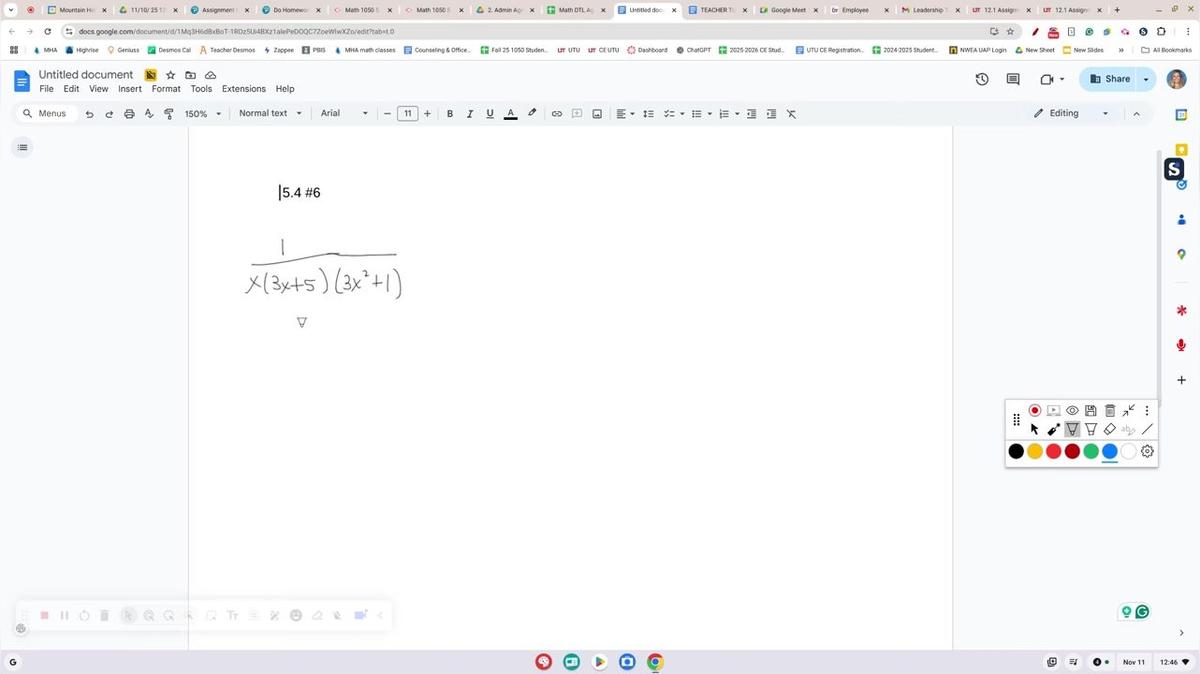1200x674 pixels.
Task: Select the straight line drawing tool
Action: tap(1147, 429)
